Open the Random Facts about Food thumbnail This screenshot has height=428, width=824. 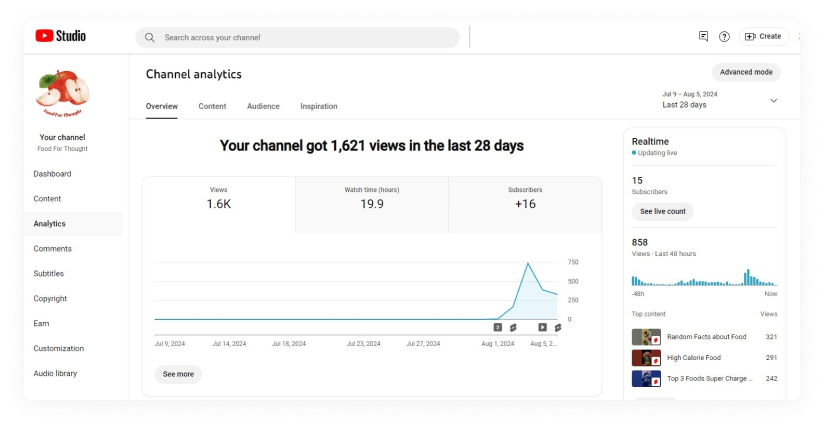[646, 337]
